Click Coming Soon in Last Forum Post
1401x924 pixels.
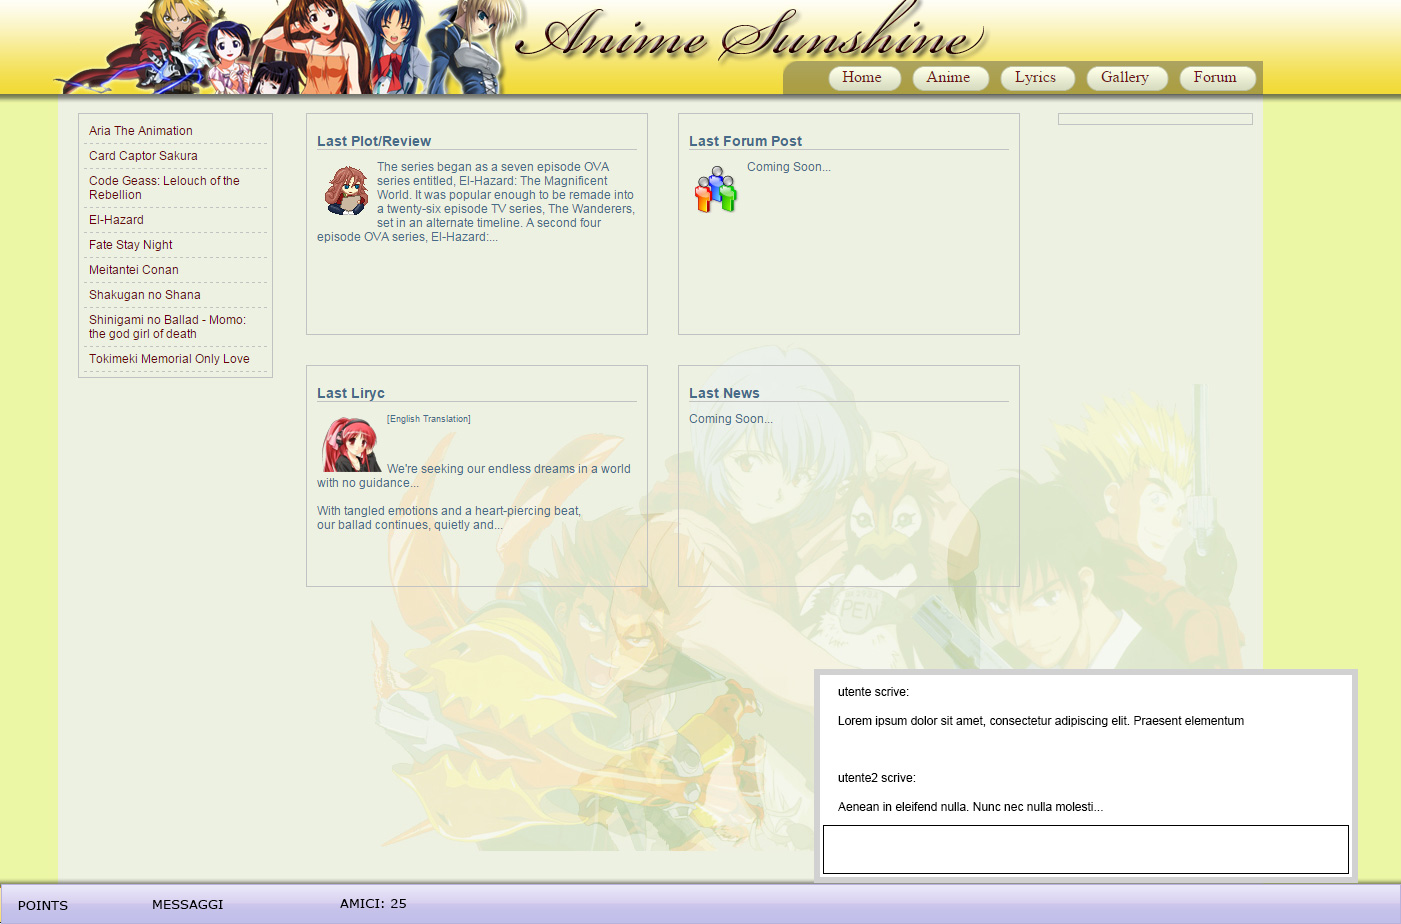pos(789,167)
